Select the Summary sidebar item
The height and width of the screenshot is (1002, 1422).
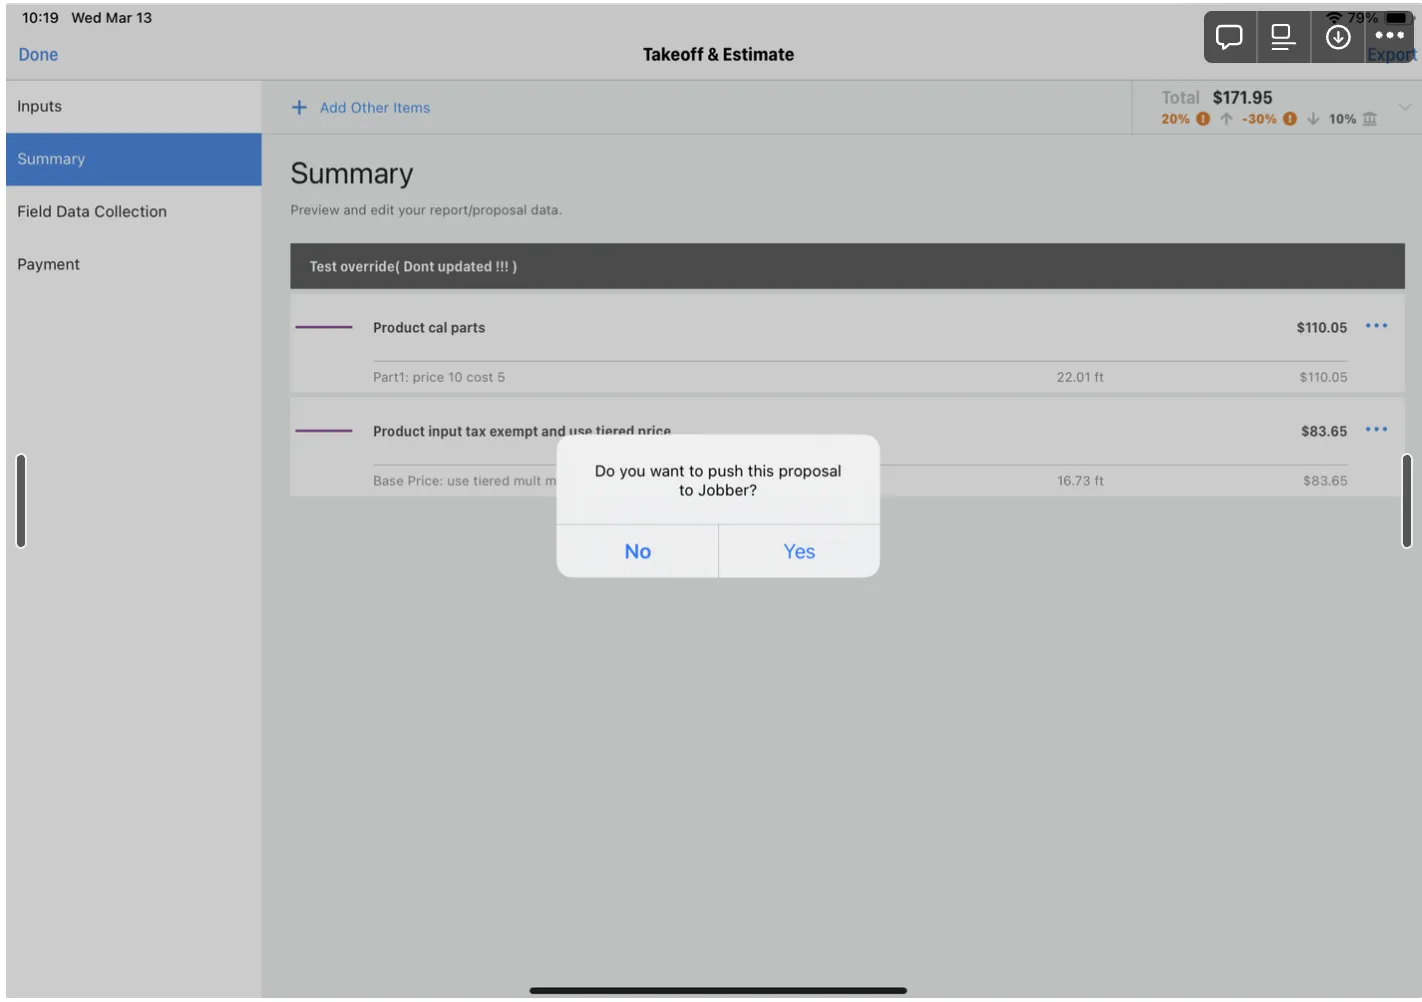(134, 159)
